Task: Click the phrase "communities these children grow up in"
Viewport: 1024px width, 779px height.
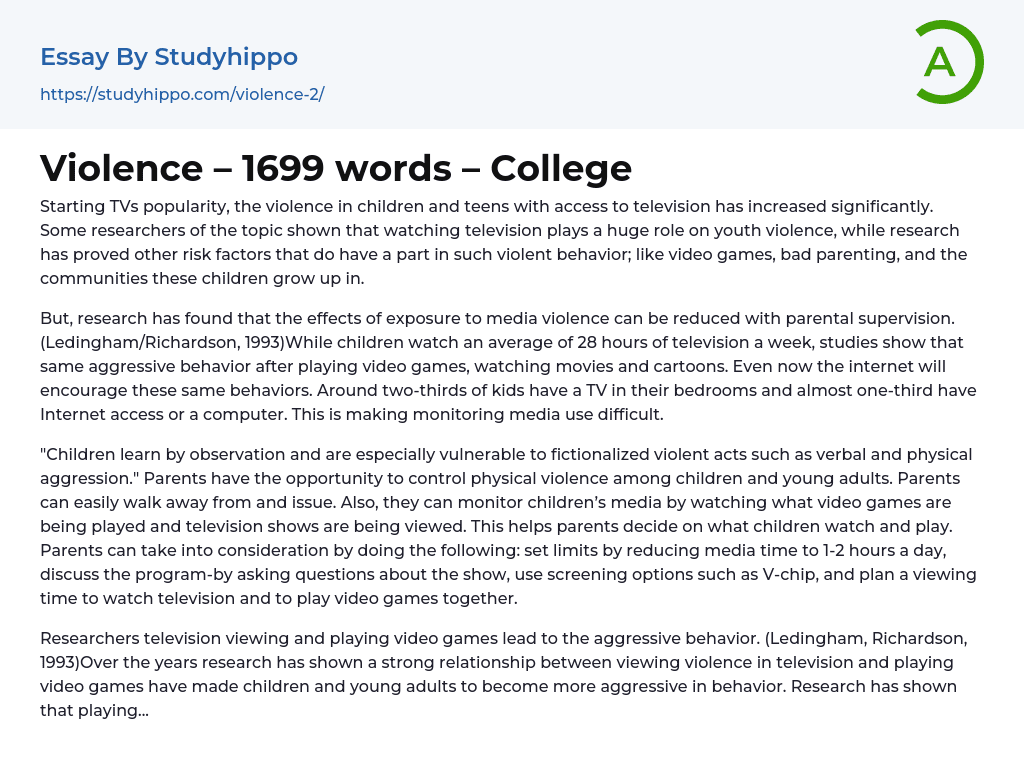Action: point(202,278)
